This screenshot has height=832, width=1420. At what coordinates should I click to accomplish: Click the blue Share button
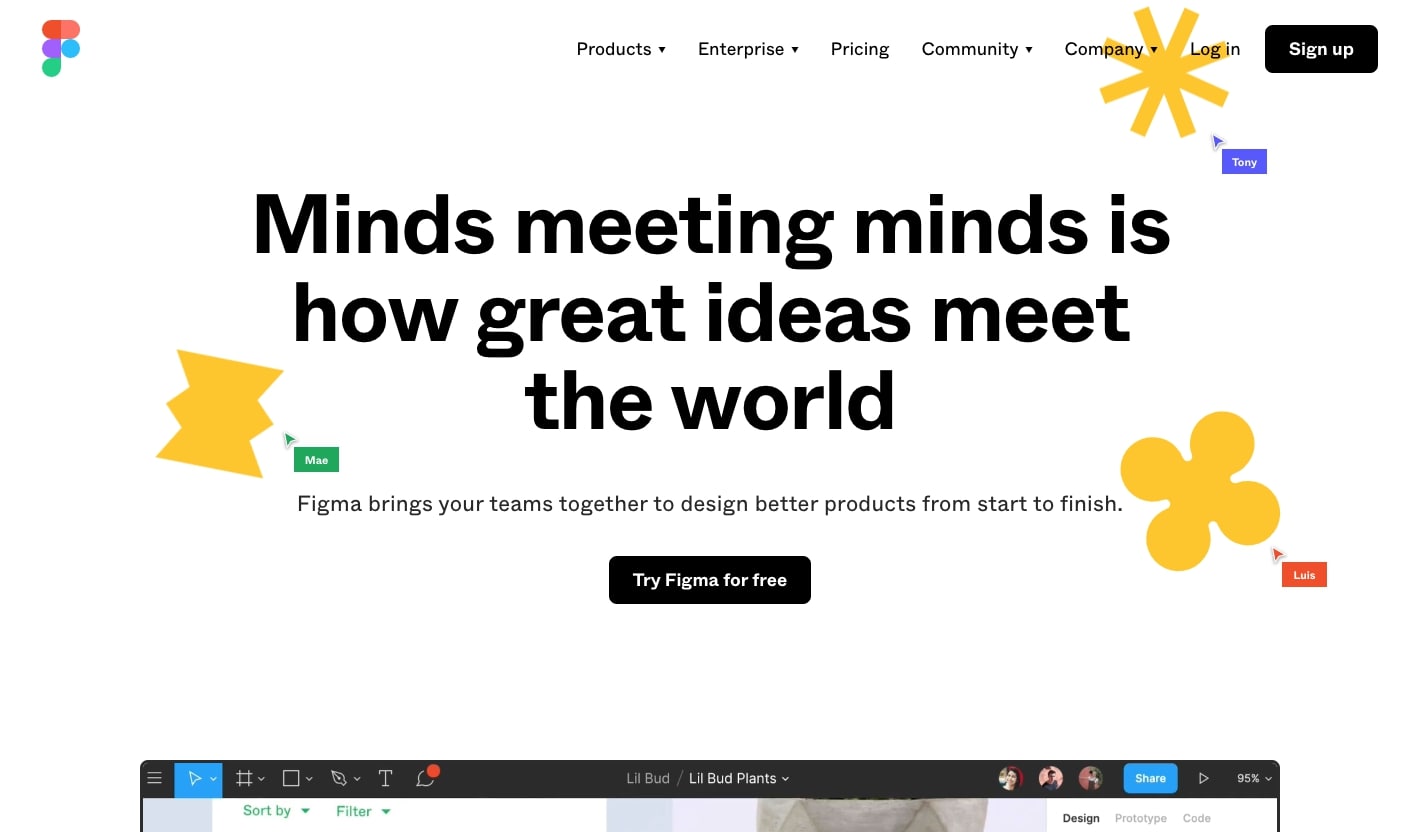click(1150, 778)
